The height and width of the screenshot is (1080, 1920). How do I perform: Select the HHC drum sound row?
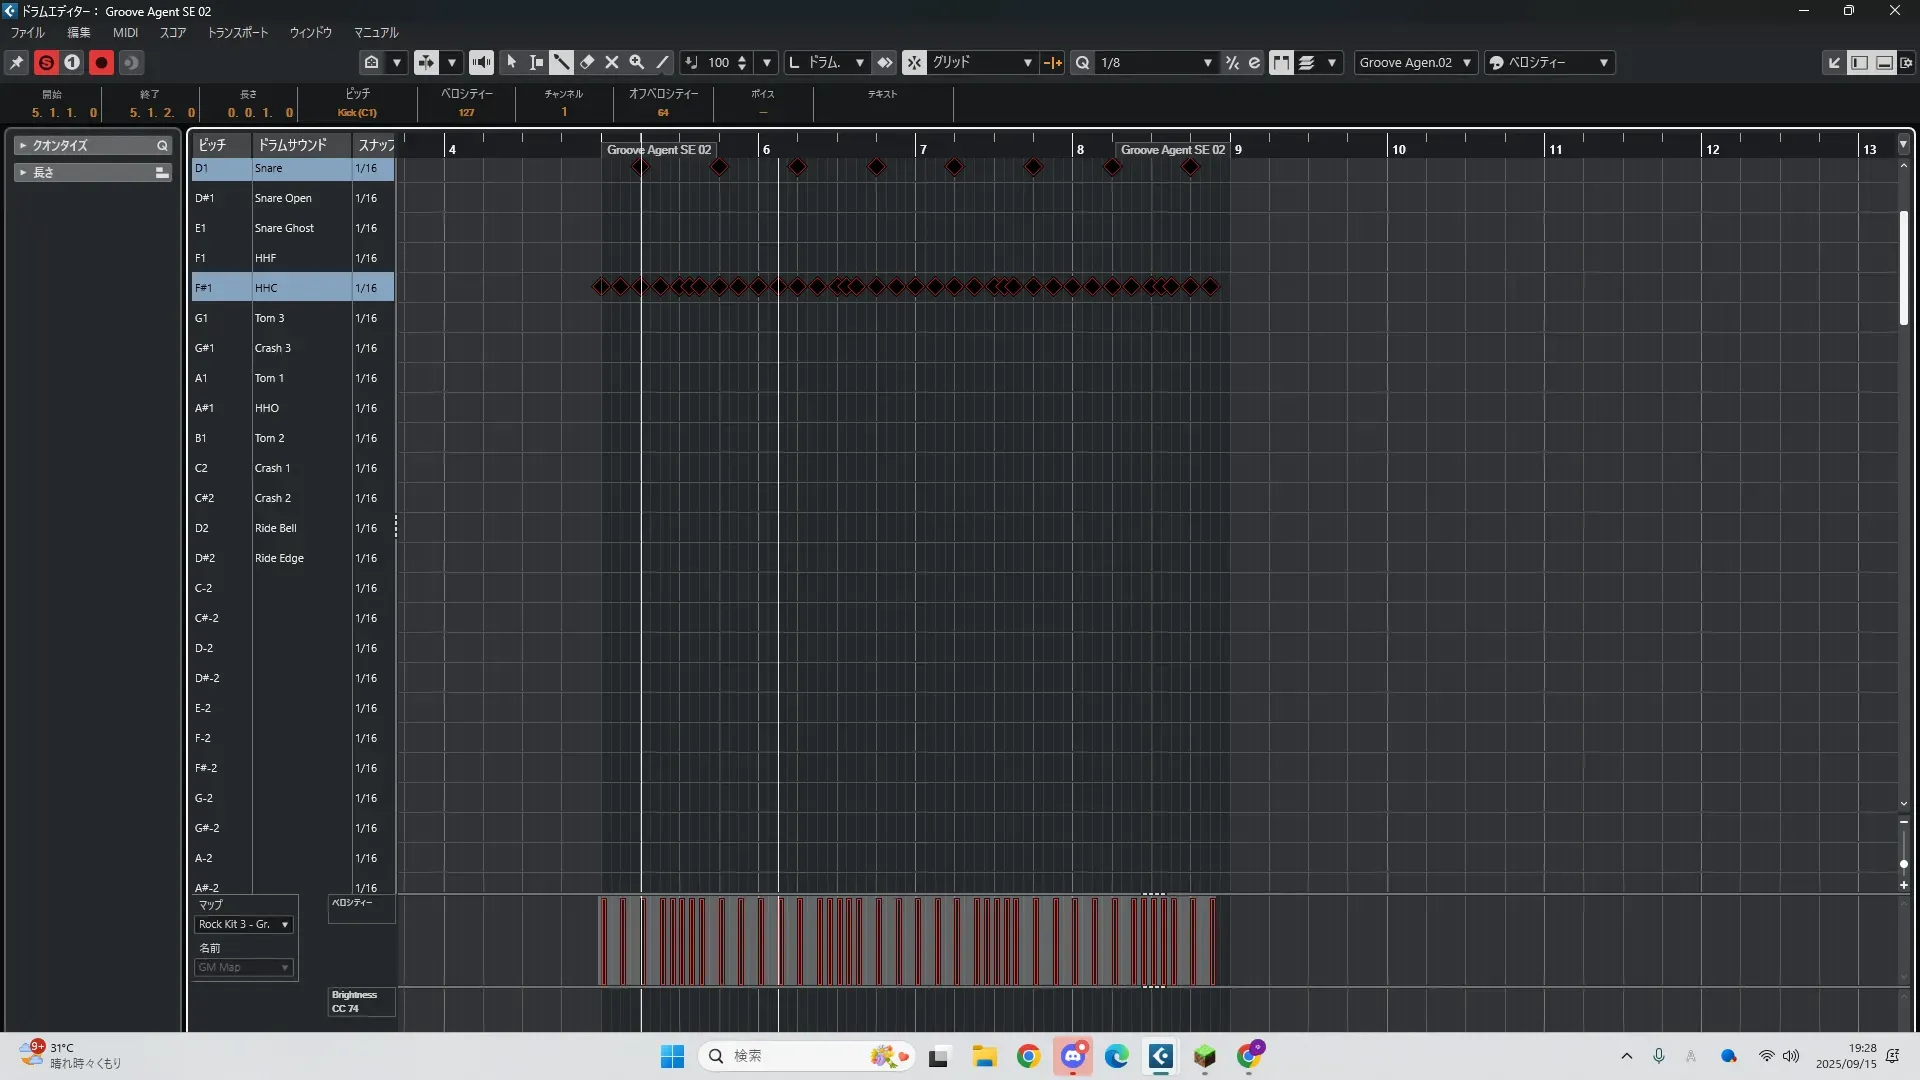[266, 288]
